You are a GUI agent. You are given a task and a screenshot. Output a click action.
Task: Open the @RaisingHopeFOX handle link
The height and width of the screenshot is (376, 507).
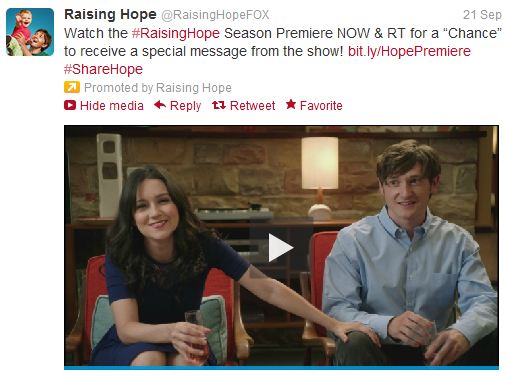click(215, 15)
